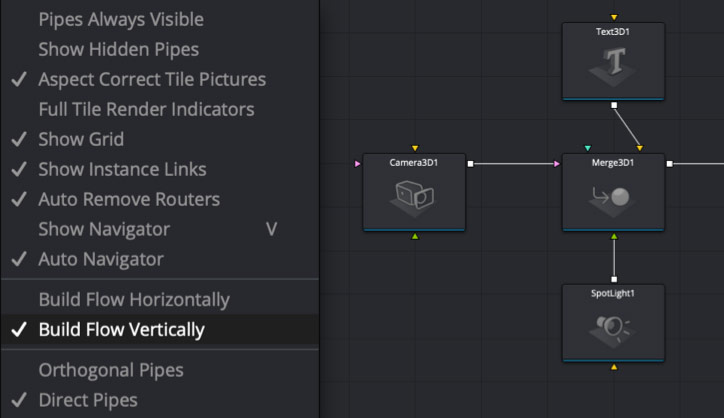Enable Full Tile Render Indicators

[x=146, y=109]
